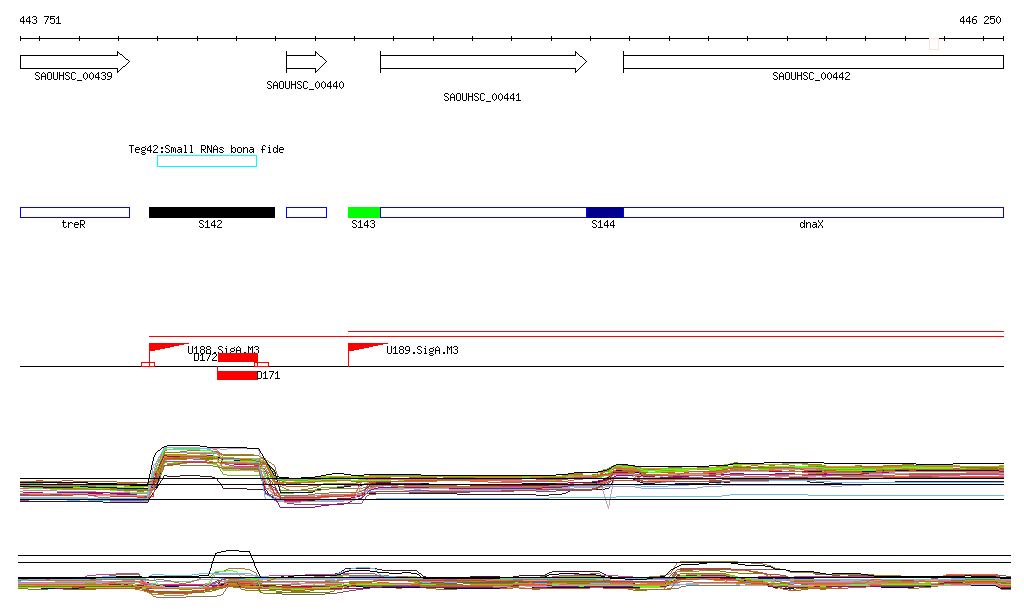Select the red D172 terminator block

(238, 357)
